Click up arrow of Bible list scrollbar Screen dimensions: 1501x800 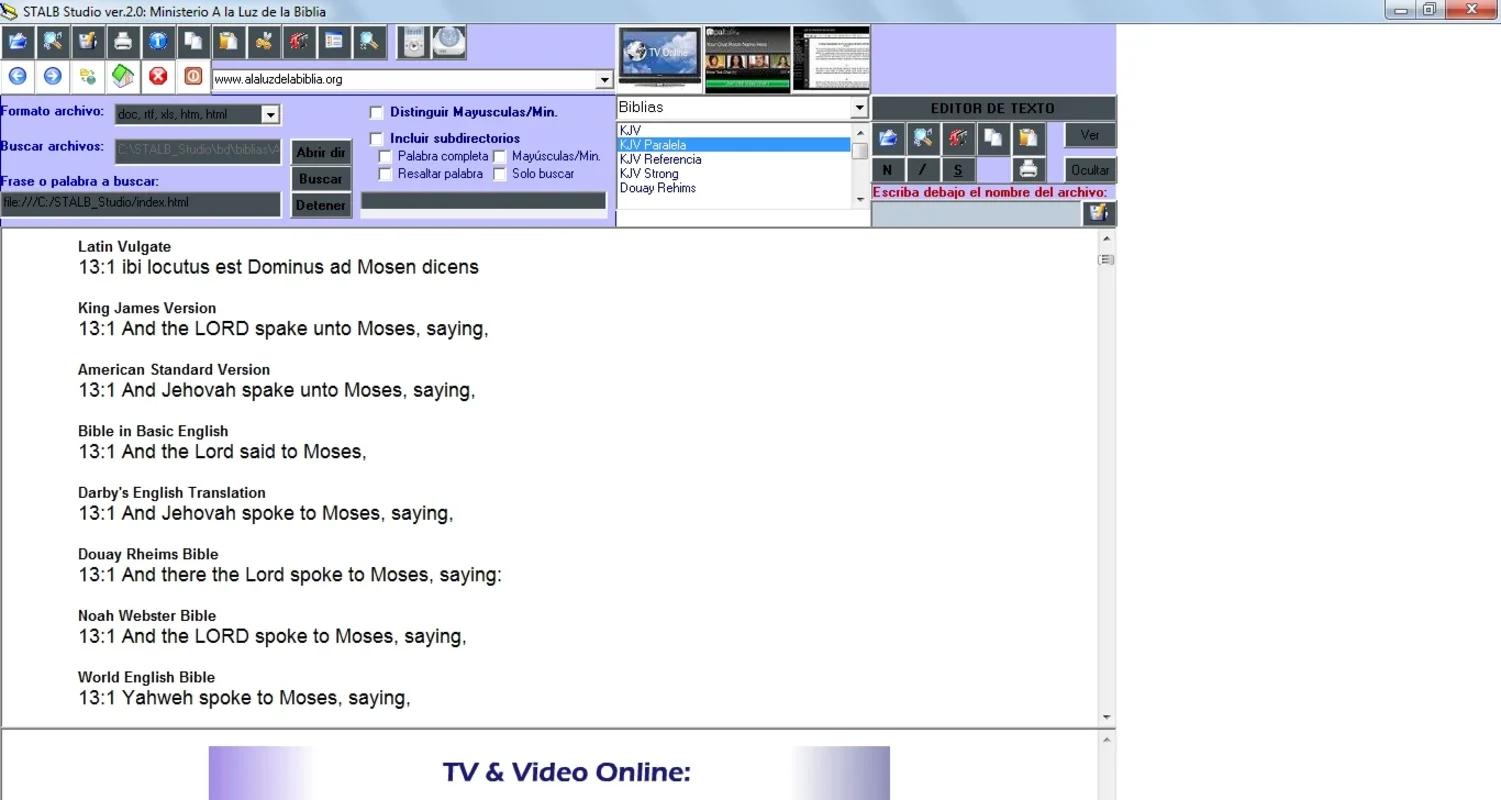pos(860,131)
